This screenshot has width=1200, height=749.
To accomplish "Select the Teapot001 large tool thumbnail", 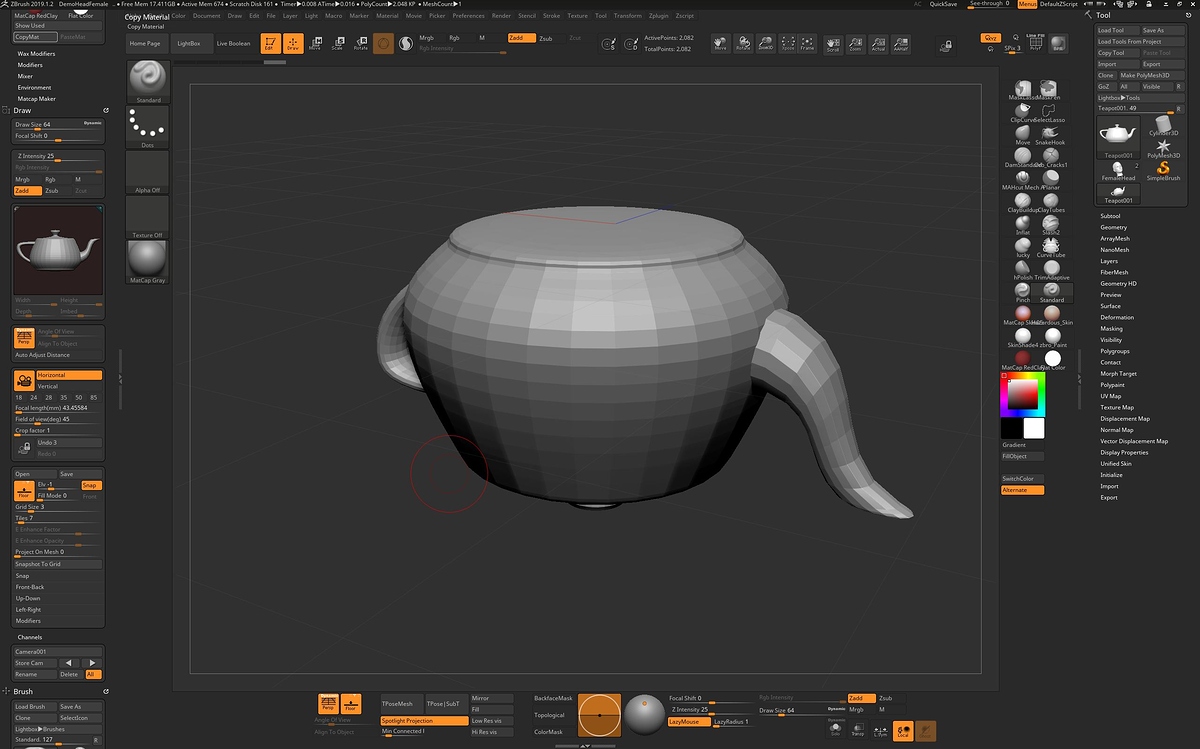I will click(1118, 137).
